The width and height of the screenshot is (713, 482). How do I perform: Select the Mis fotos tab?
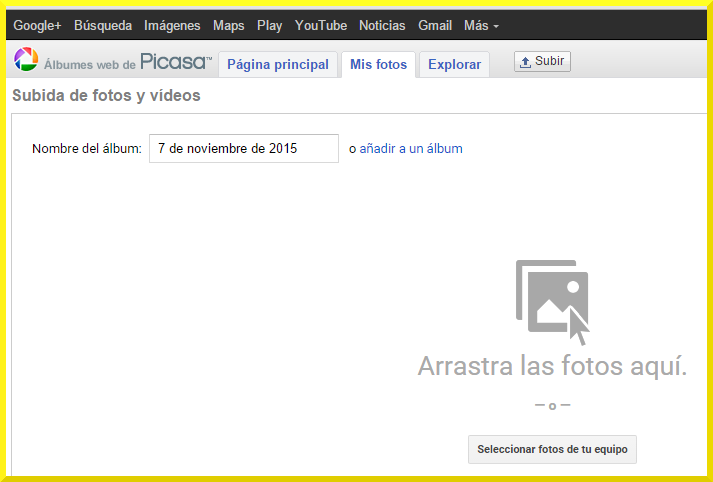(378, 65)
